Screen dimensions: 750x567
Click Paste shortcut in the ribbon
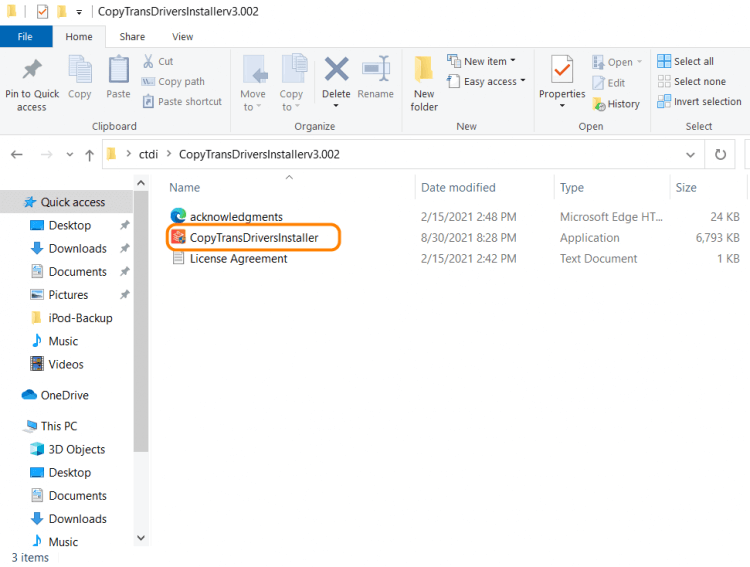(182, 101)
